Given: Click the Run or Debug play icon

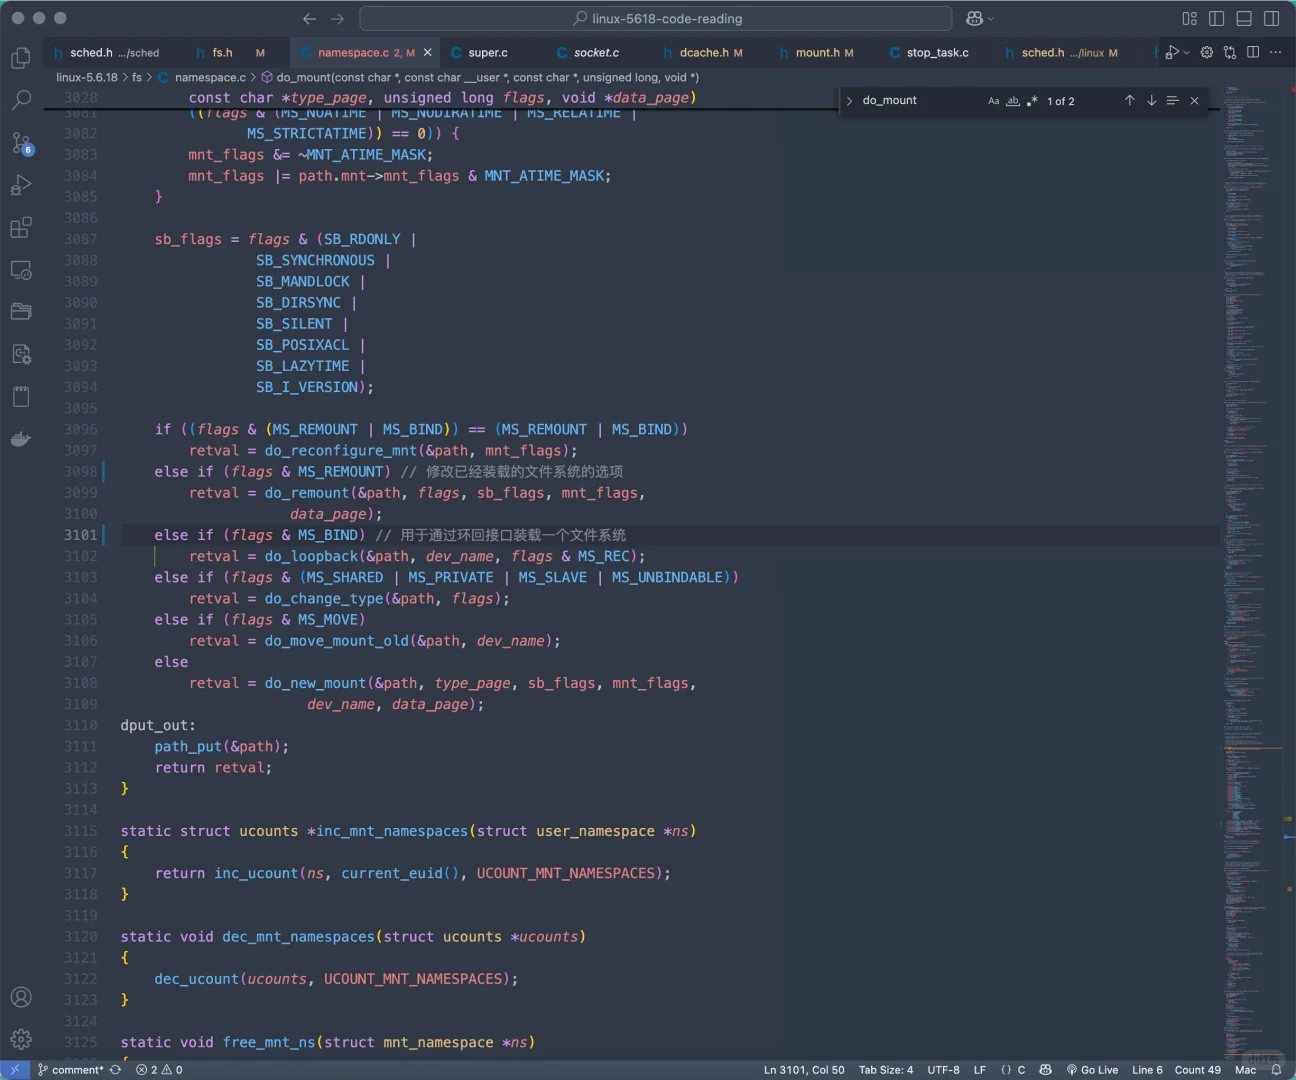Looking at the screenshot, I should coord(1172,53).
